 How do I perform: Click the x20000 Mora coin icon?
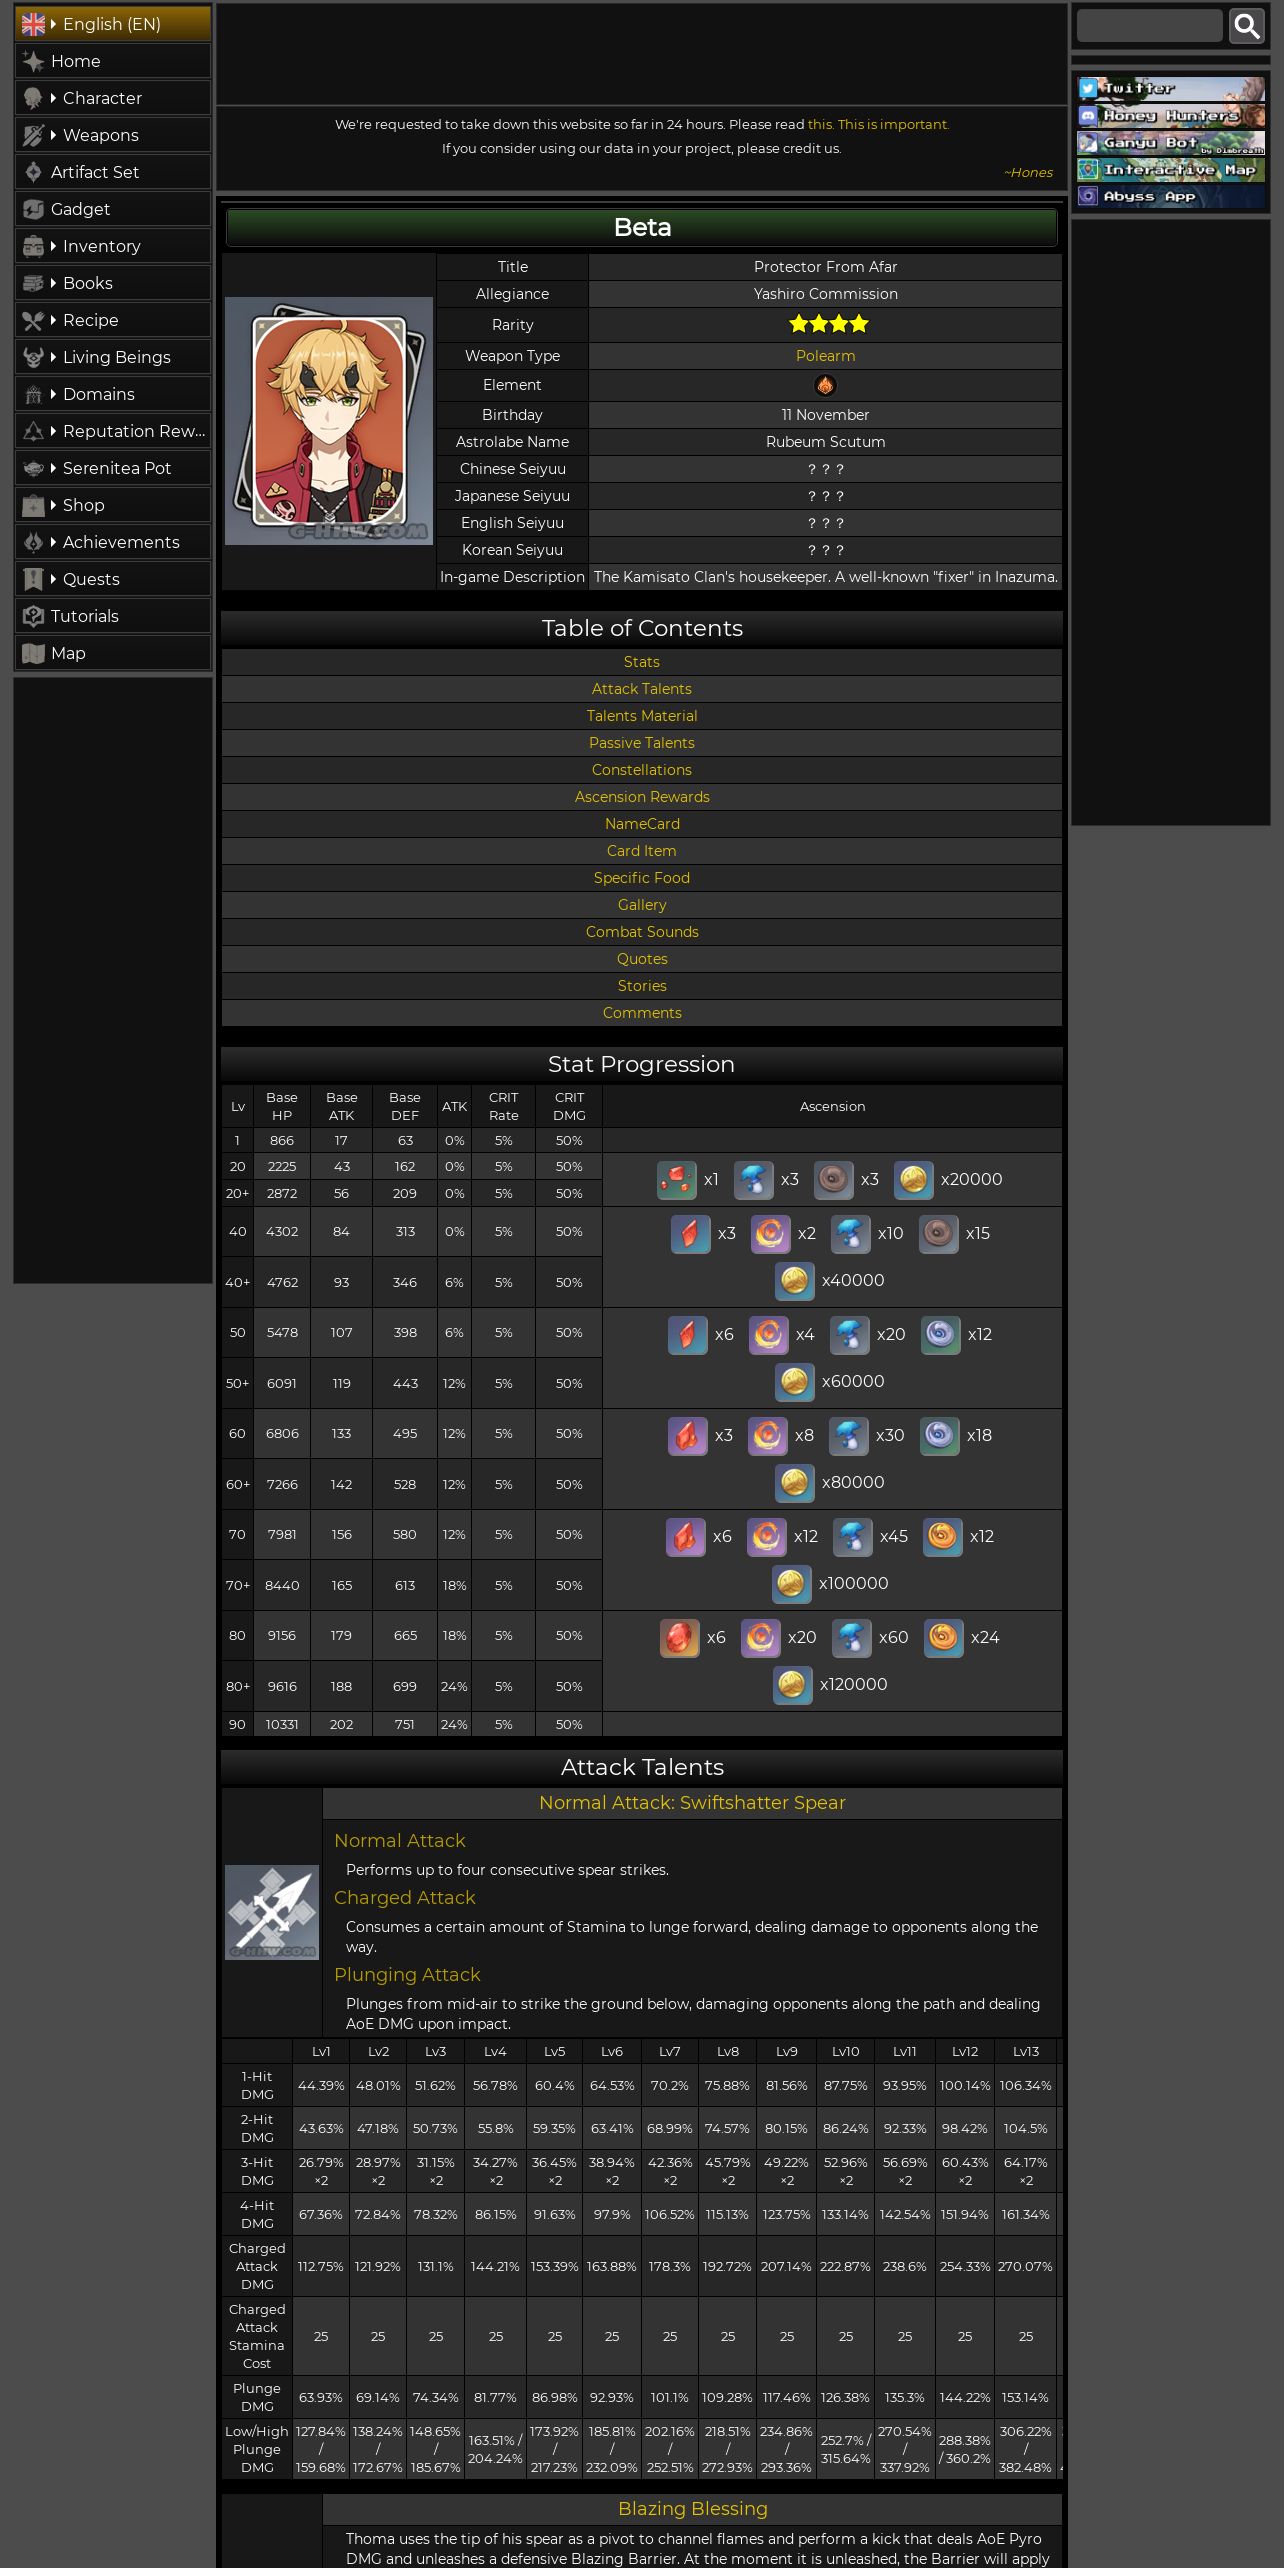[913, 1180]
